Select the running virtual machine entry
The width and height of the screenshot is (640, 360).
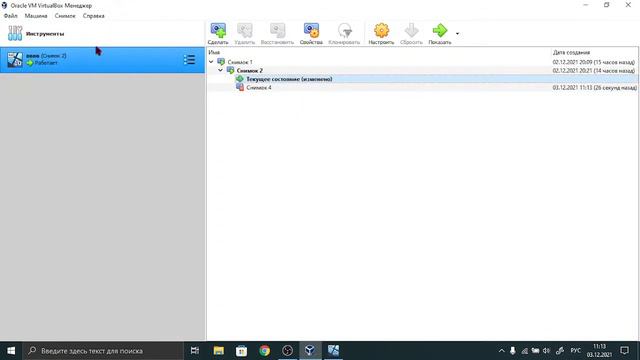(x=102, y=60)
